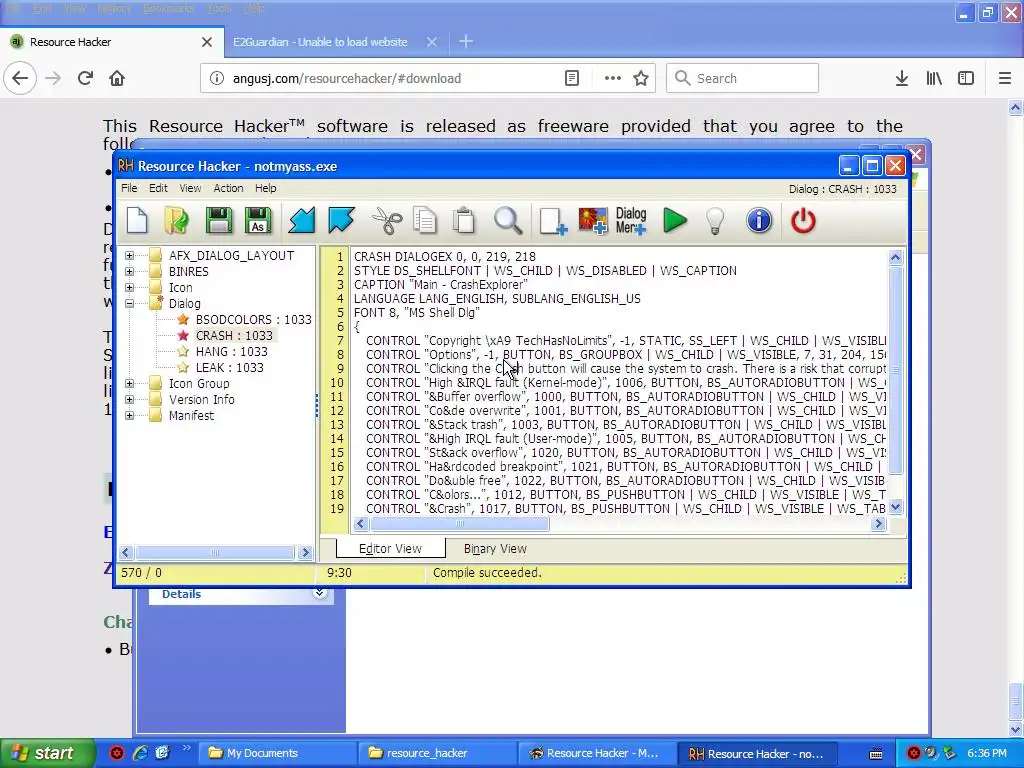Viewport: 1024px width, 768px height.
Task: Save with the green floppy icon
Action: (x=219, y=221)
